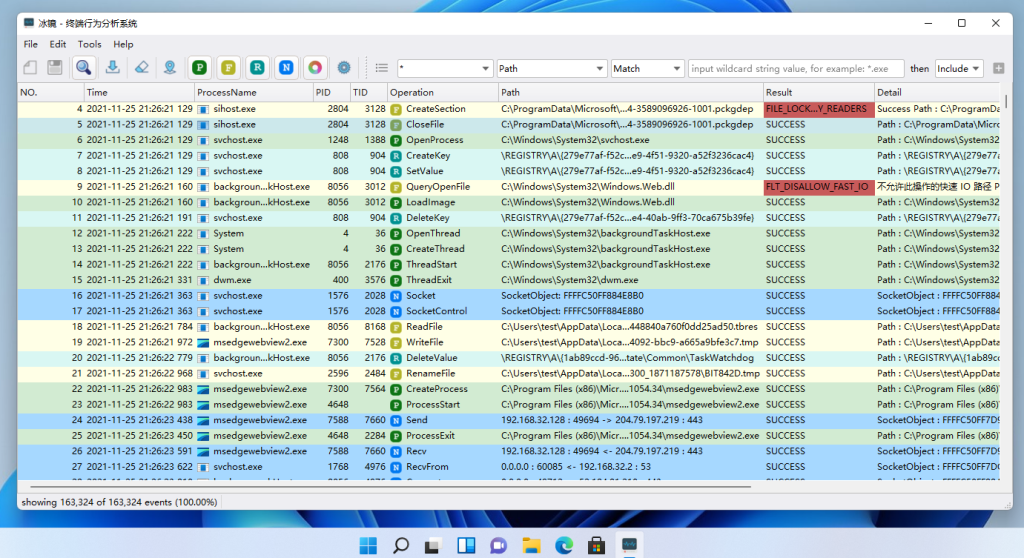Add filter rule with plus icon
Viewport: 1024px width, 558px height.
(x=998, y=68)
